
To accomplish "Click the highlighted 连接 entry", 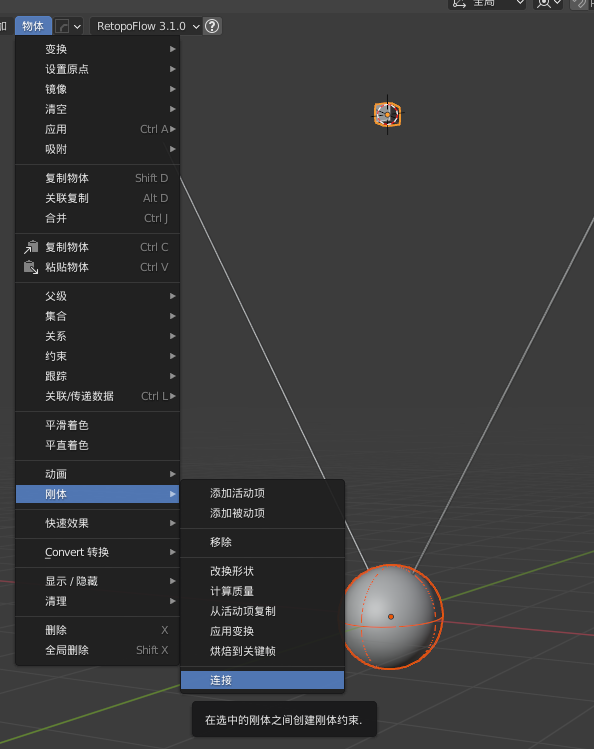I will tap(262, 680).
